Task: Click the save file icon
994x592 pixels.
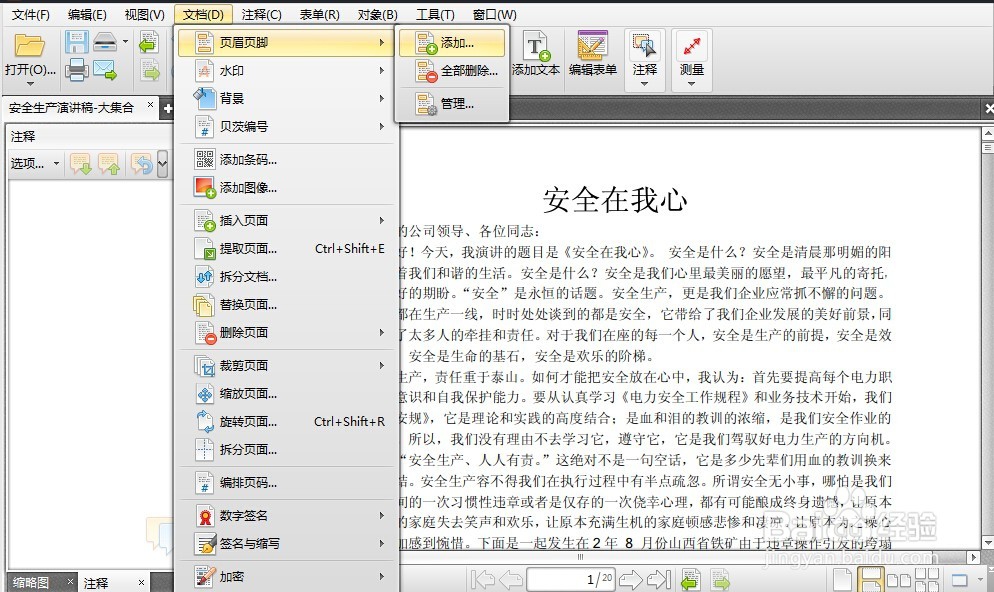Action: 76,40
